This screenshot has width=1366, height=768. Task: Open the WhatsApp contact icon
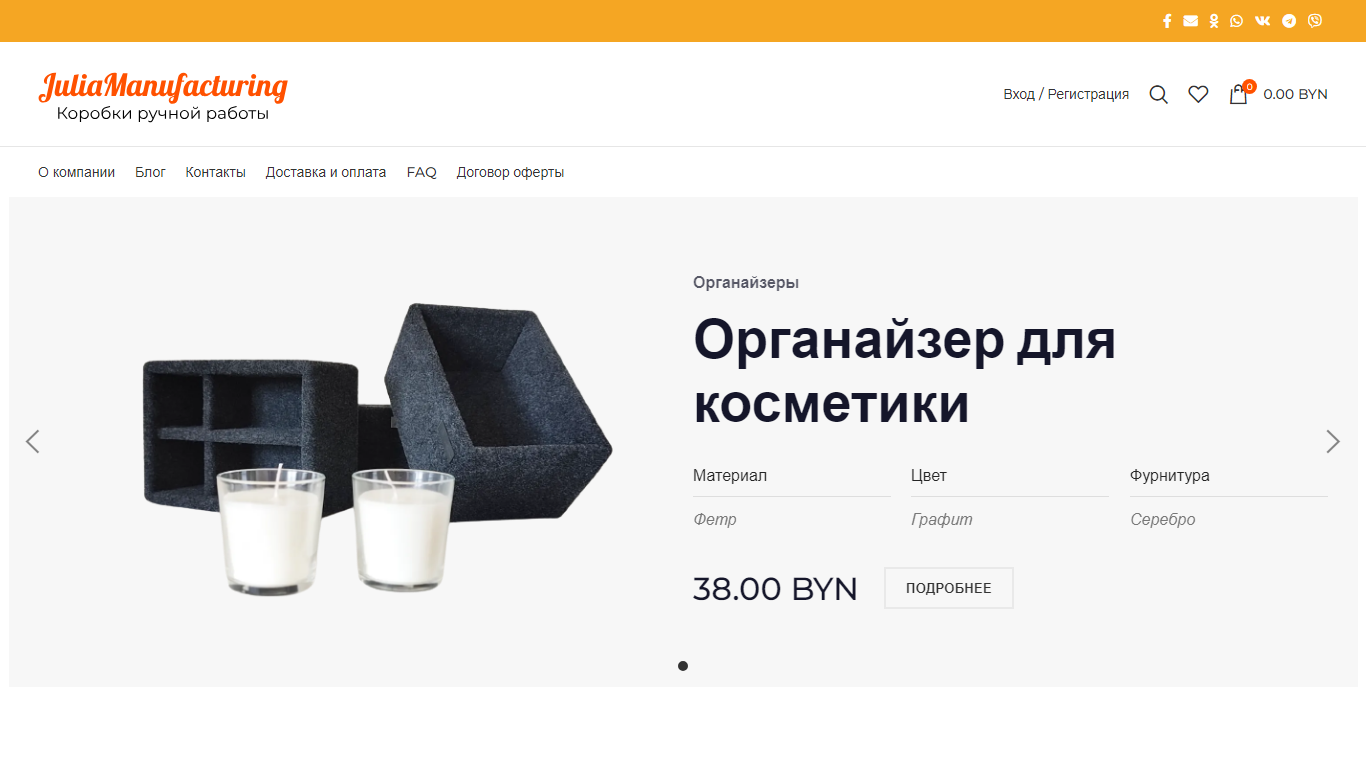point(1237,21)
